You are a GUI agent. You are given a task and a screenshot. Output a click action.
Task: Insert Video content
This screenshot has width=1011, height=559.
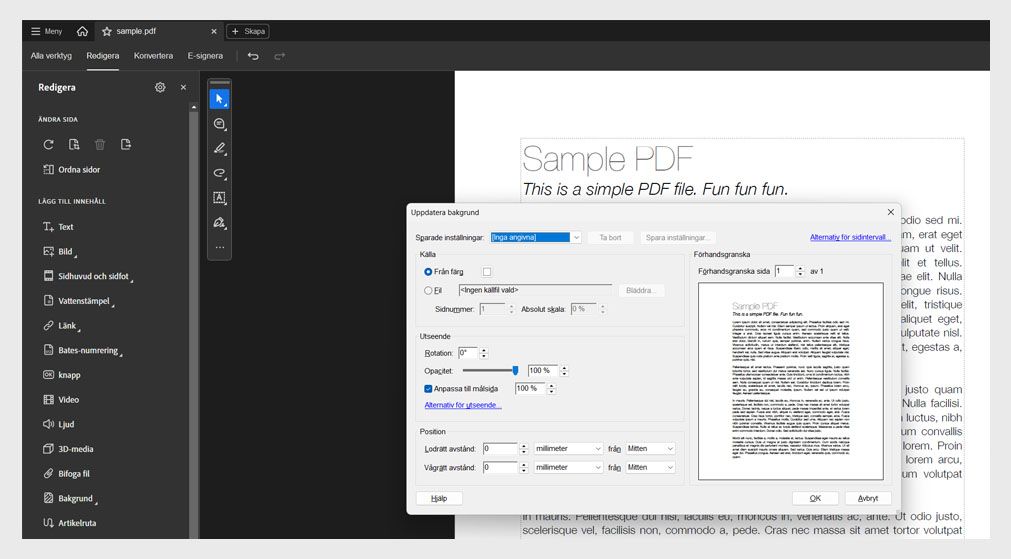[61, 400]
